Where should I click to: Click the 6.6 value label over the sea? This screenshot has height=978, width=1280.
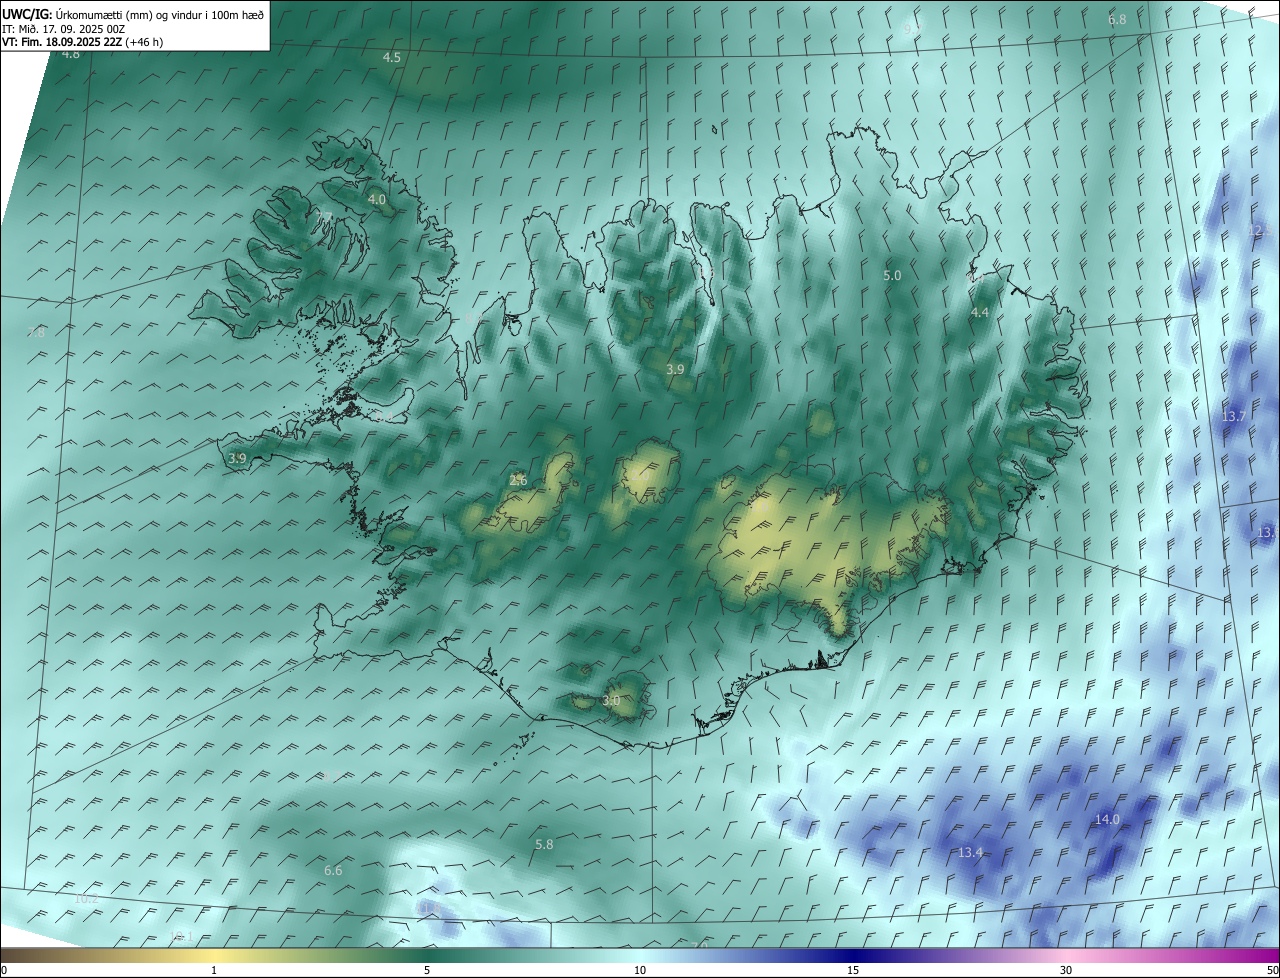pos(333,870)
